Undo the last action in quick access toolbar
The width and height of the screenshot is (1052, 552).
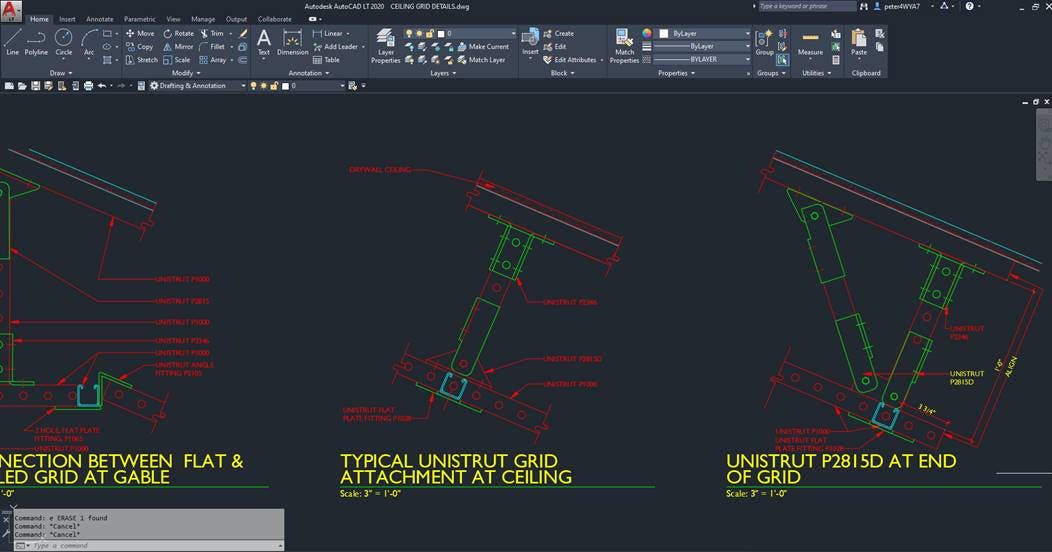click(x=101, y=86)
